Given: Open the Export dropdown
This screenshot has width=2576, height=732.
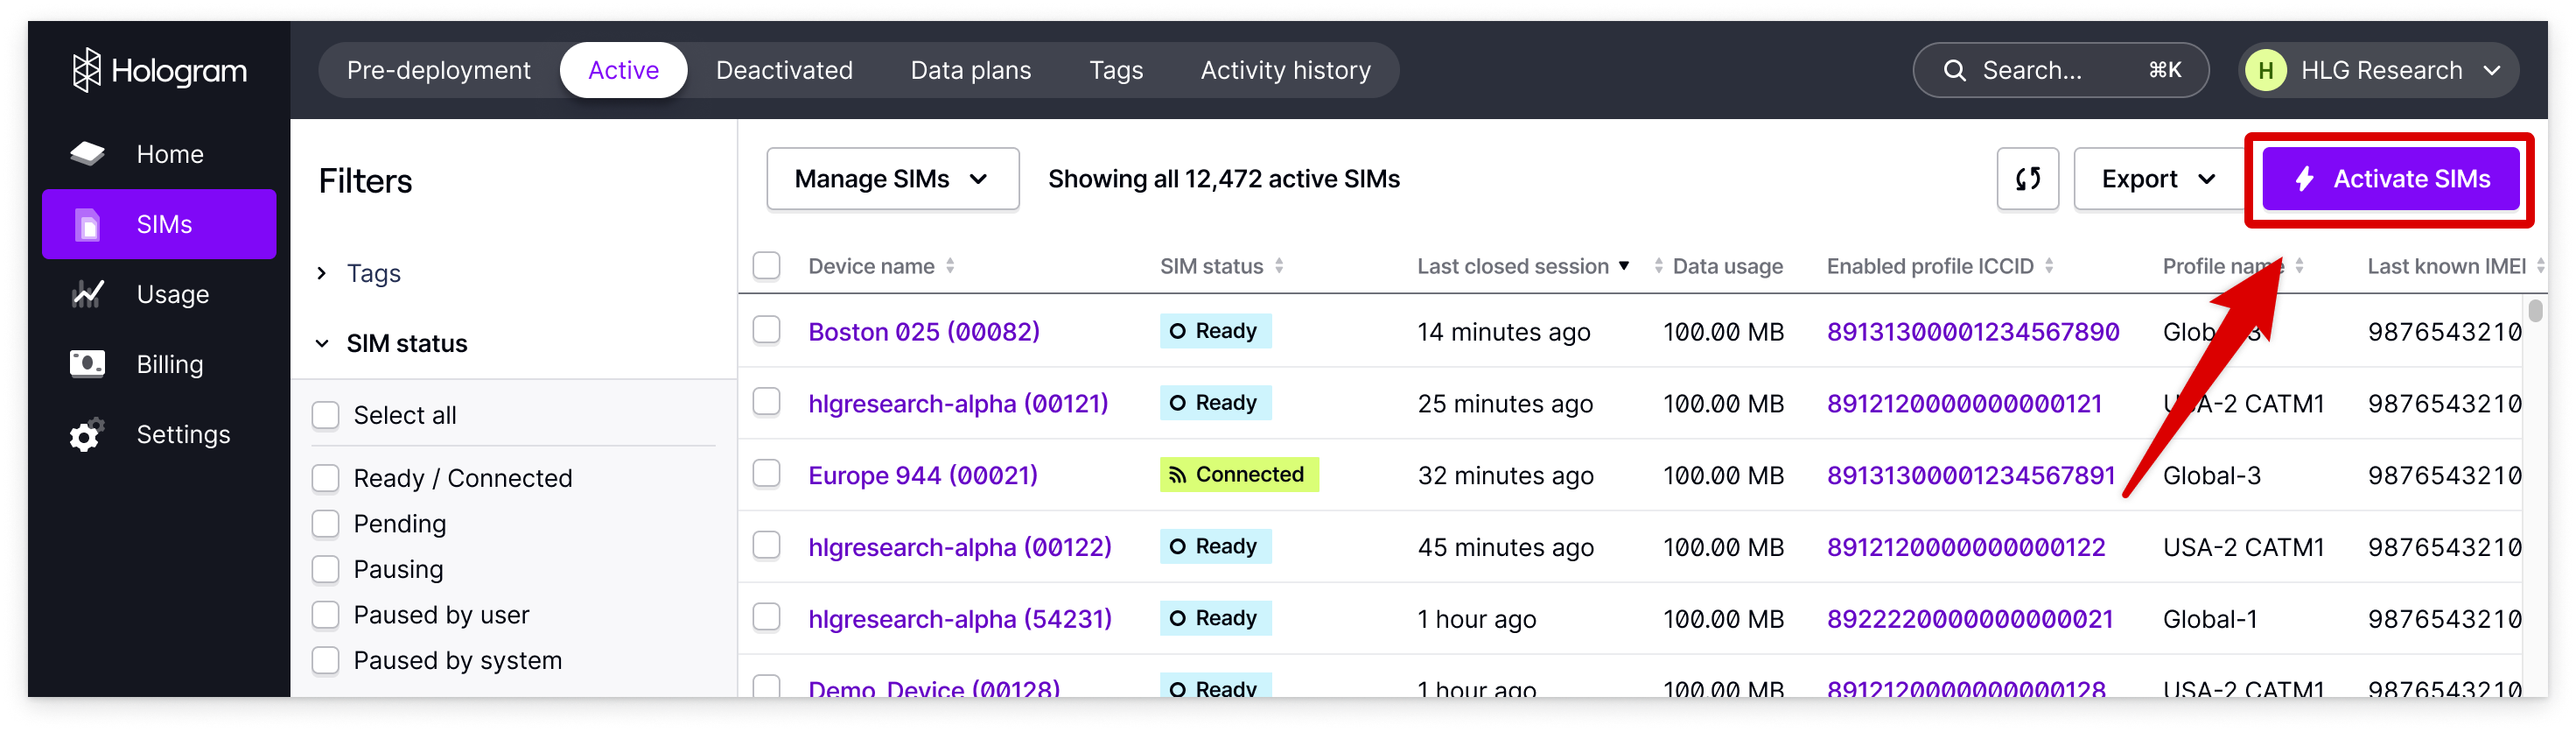Looking at the screenshot, I should click(x=2158, y=179).
